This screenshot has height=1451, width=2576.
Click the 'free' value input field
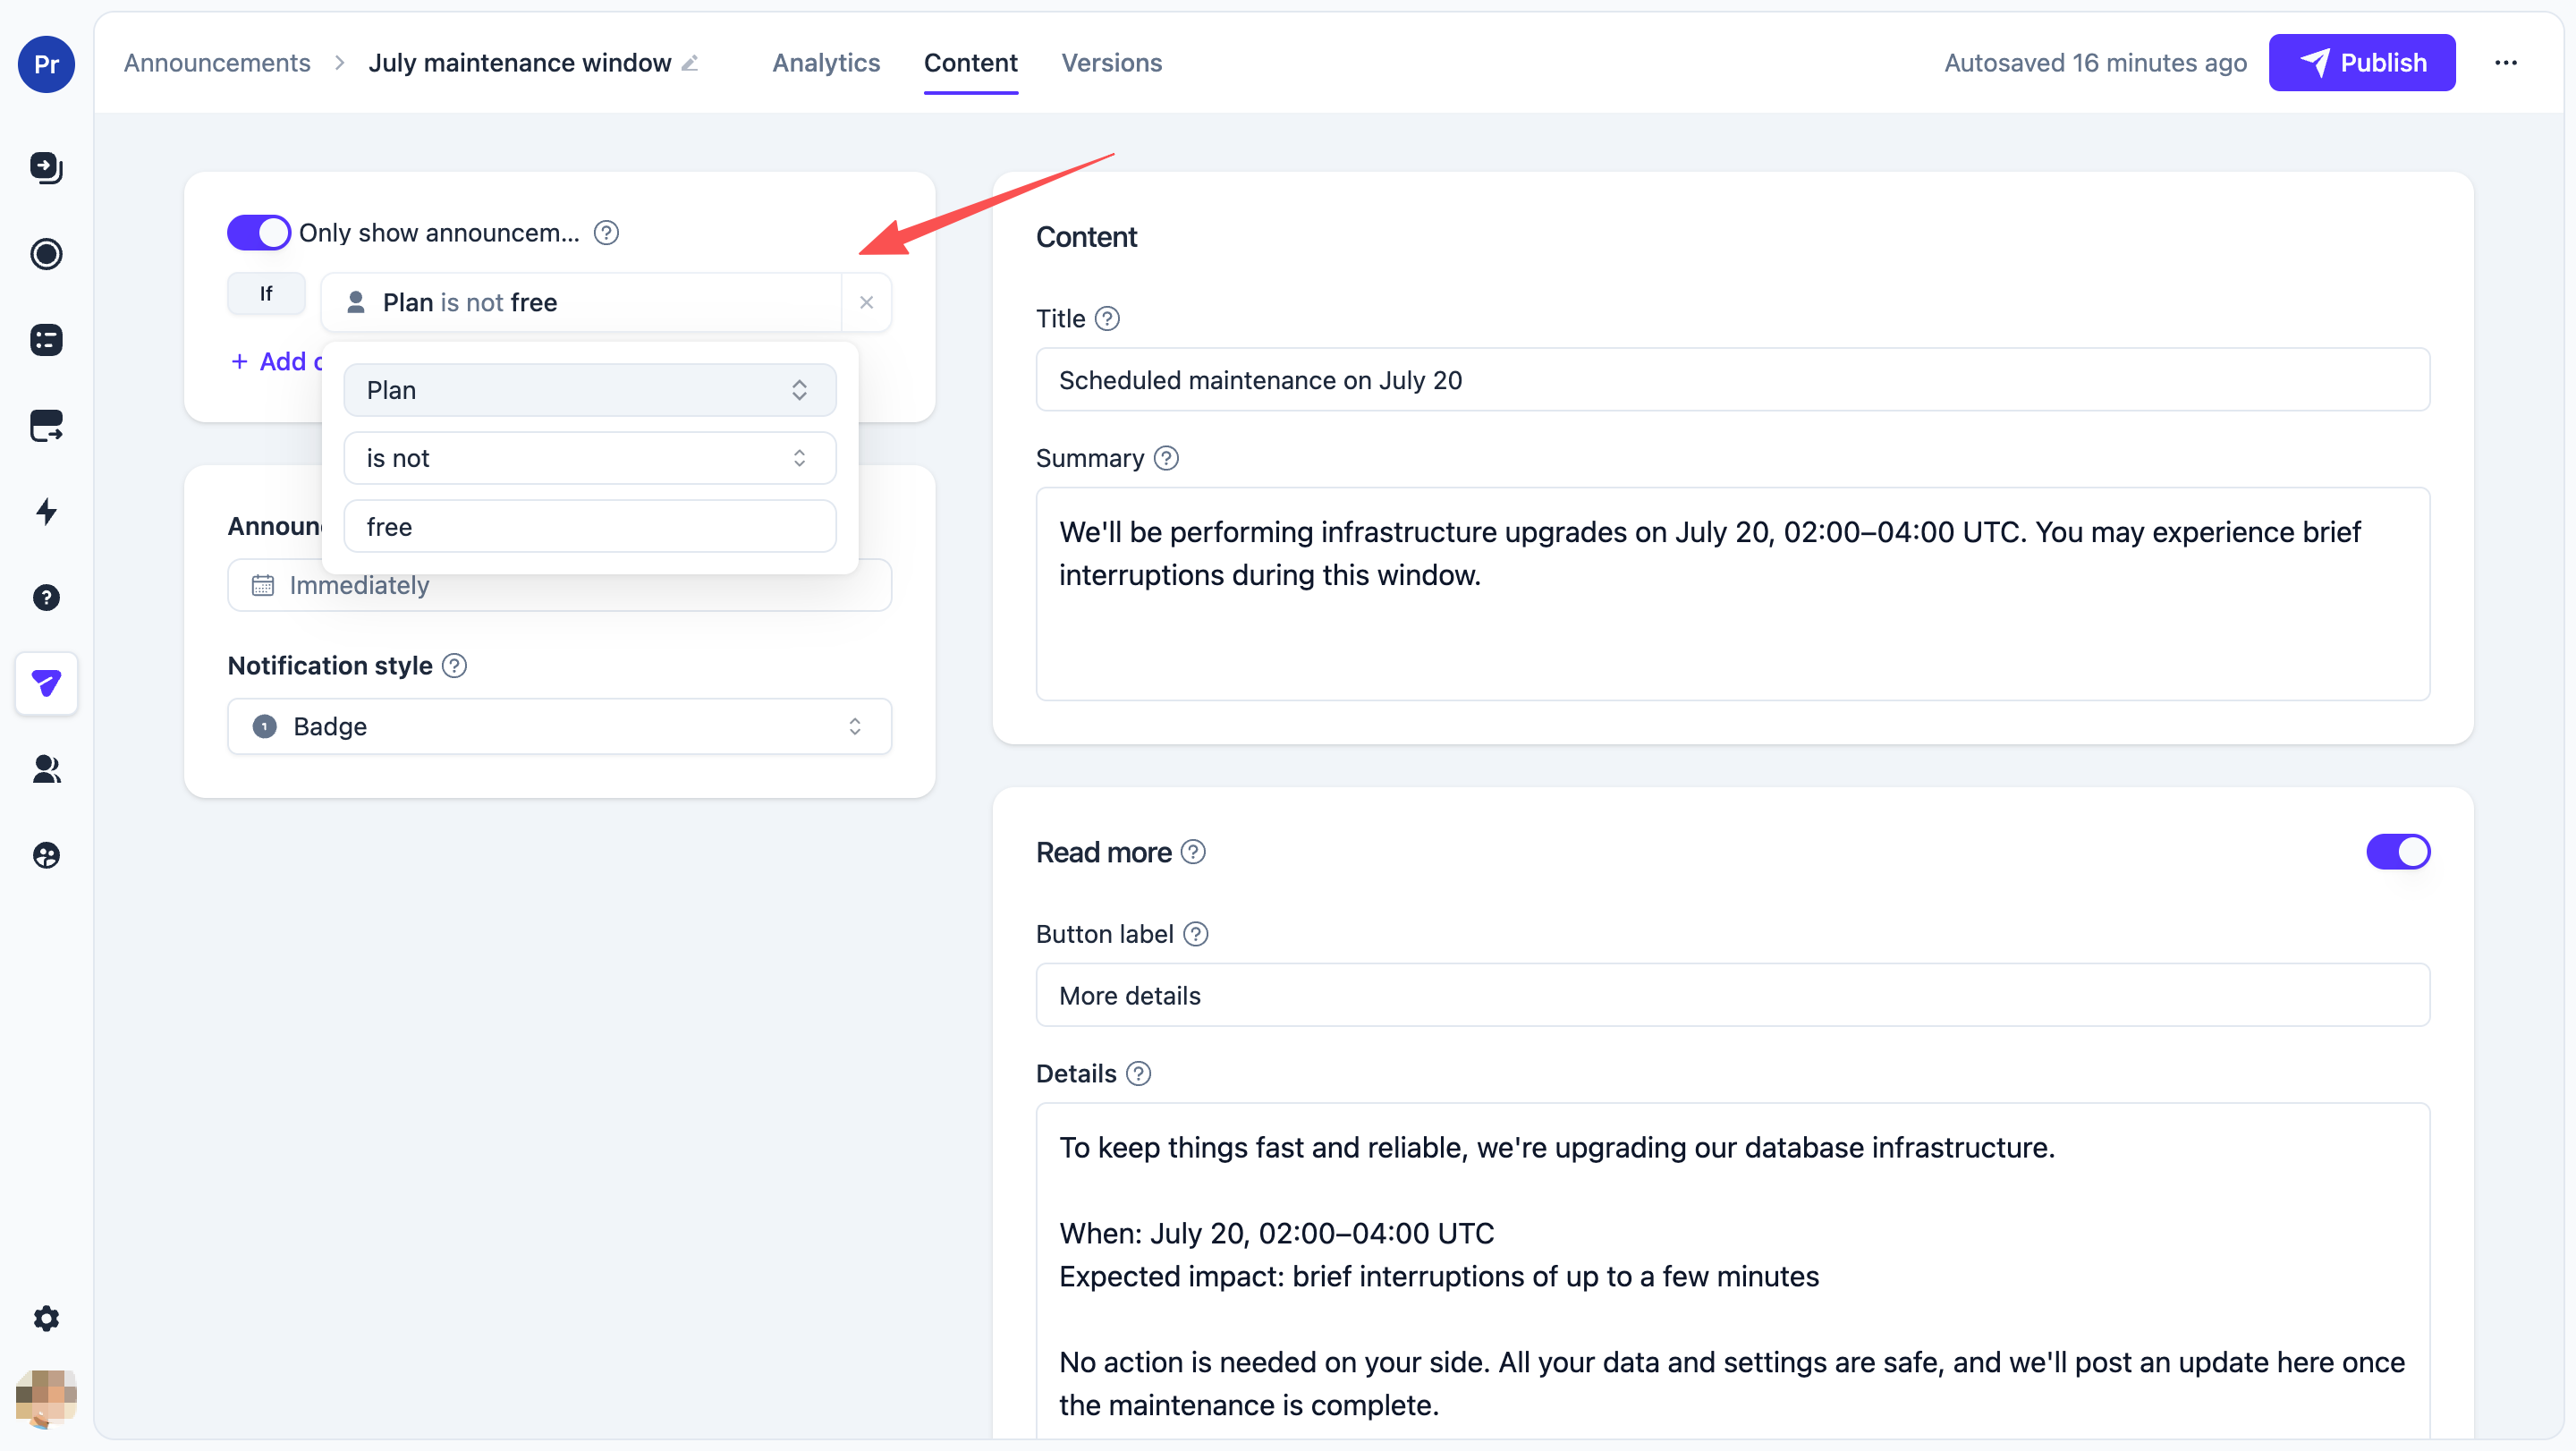[x=590, y=526]
